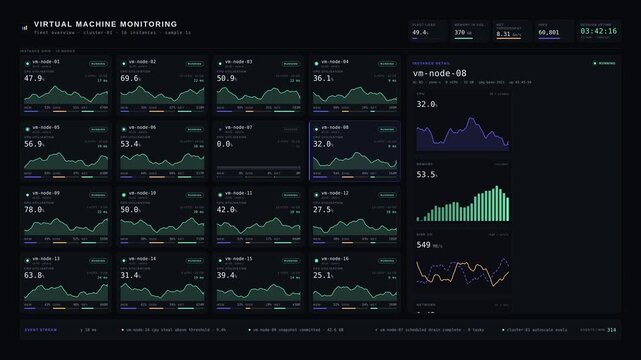Open the vm-node-03 card title

239,62
